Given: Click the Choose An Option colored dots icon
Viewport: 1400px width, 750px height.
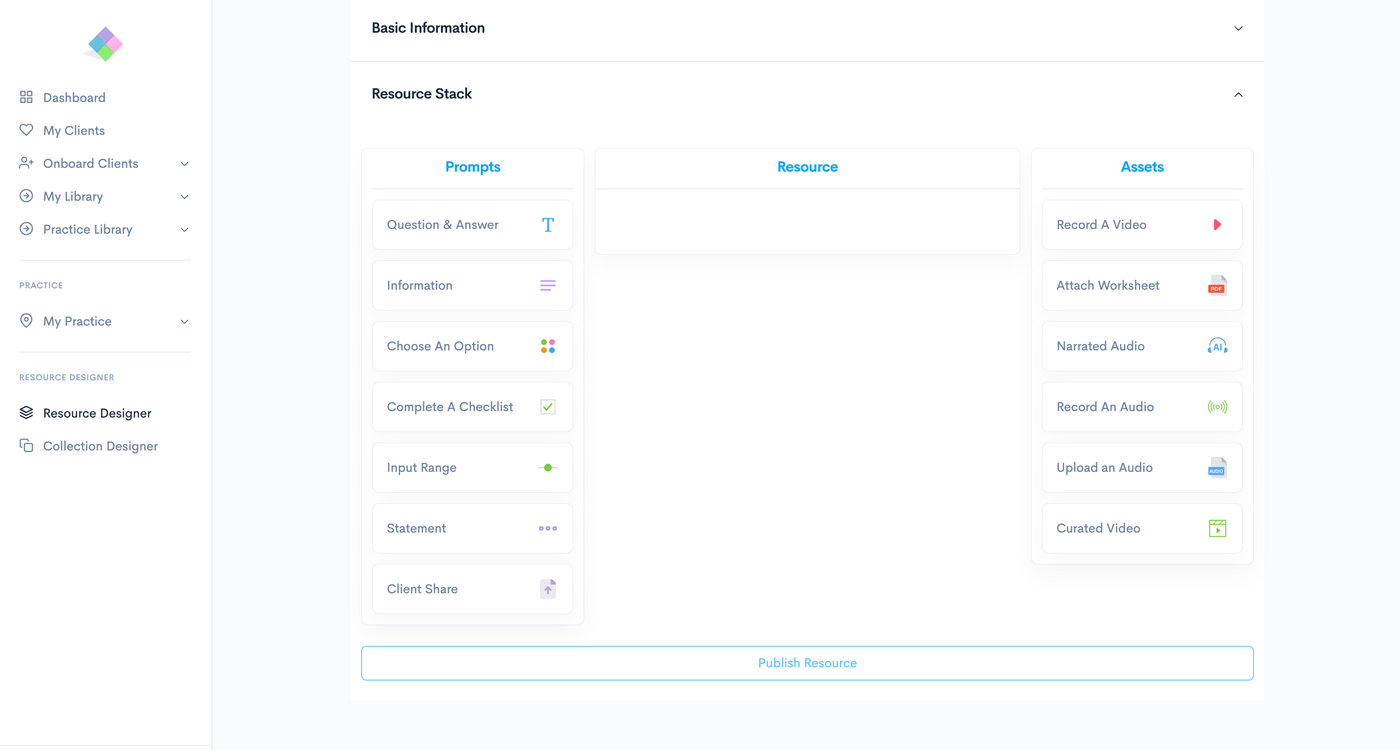Looking at the screenshot, I should point(548,346).
